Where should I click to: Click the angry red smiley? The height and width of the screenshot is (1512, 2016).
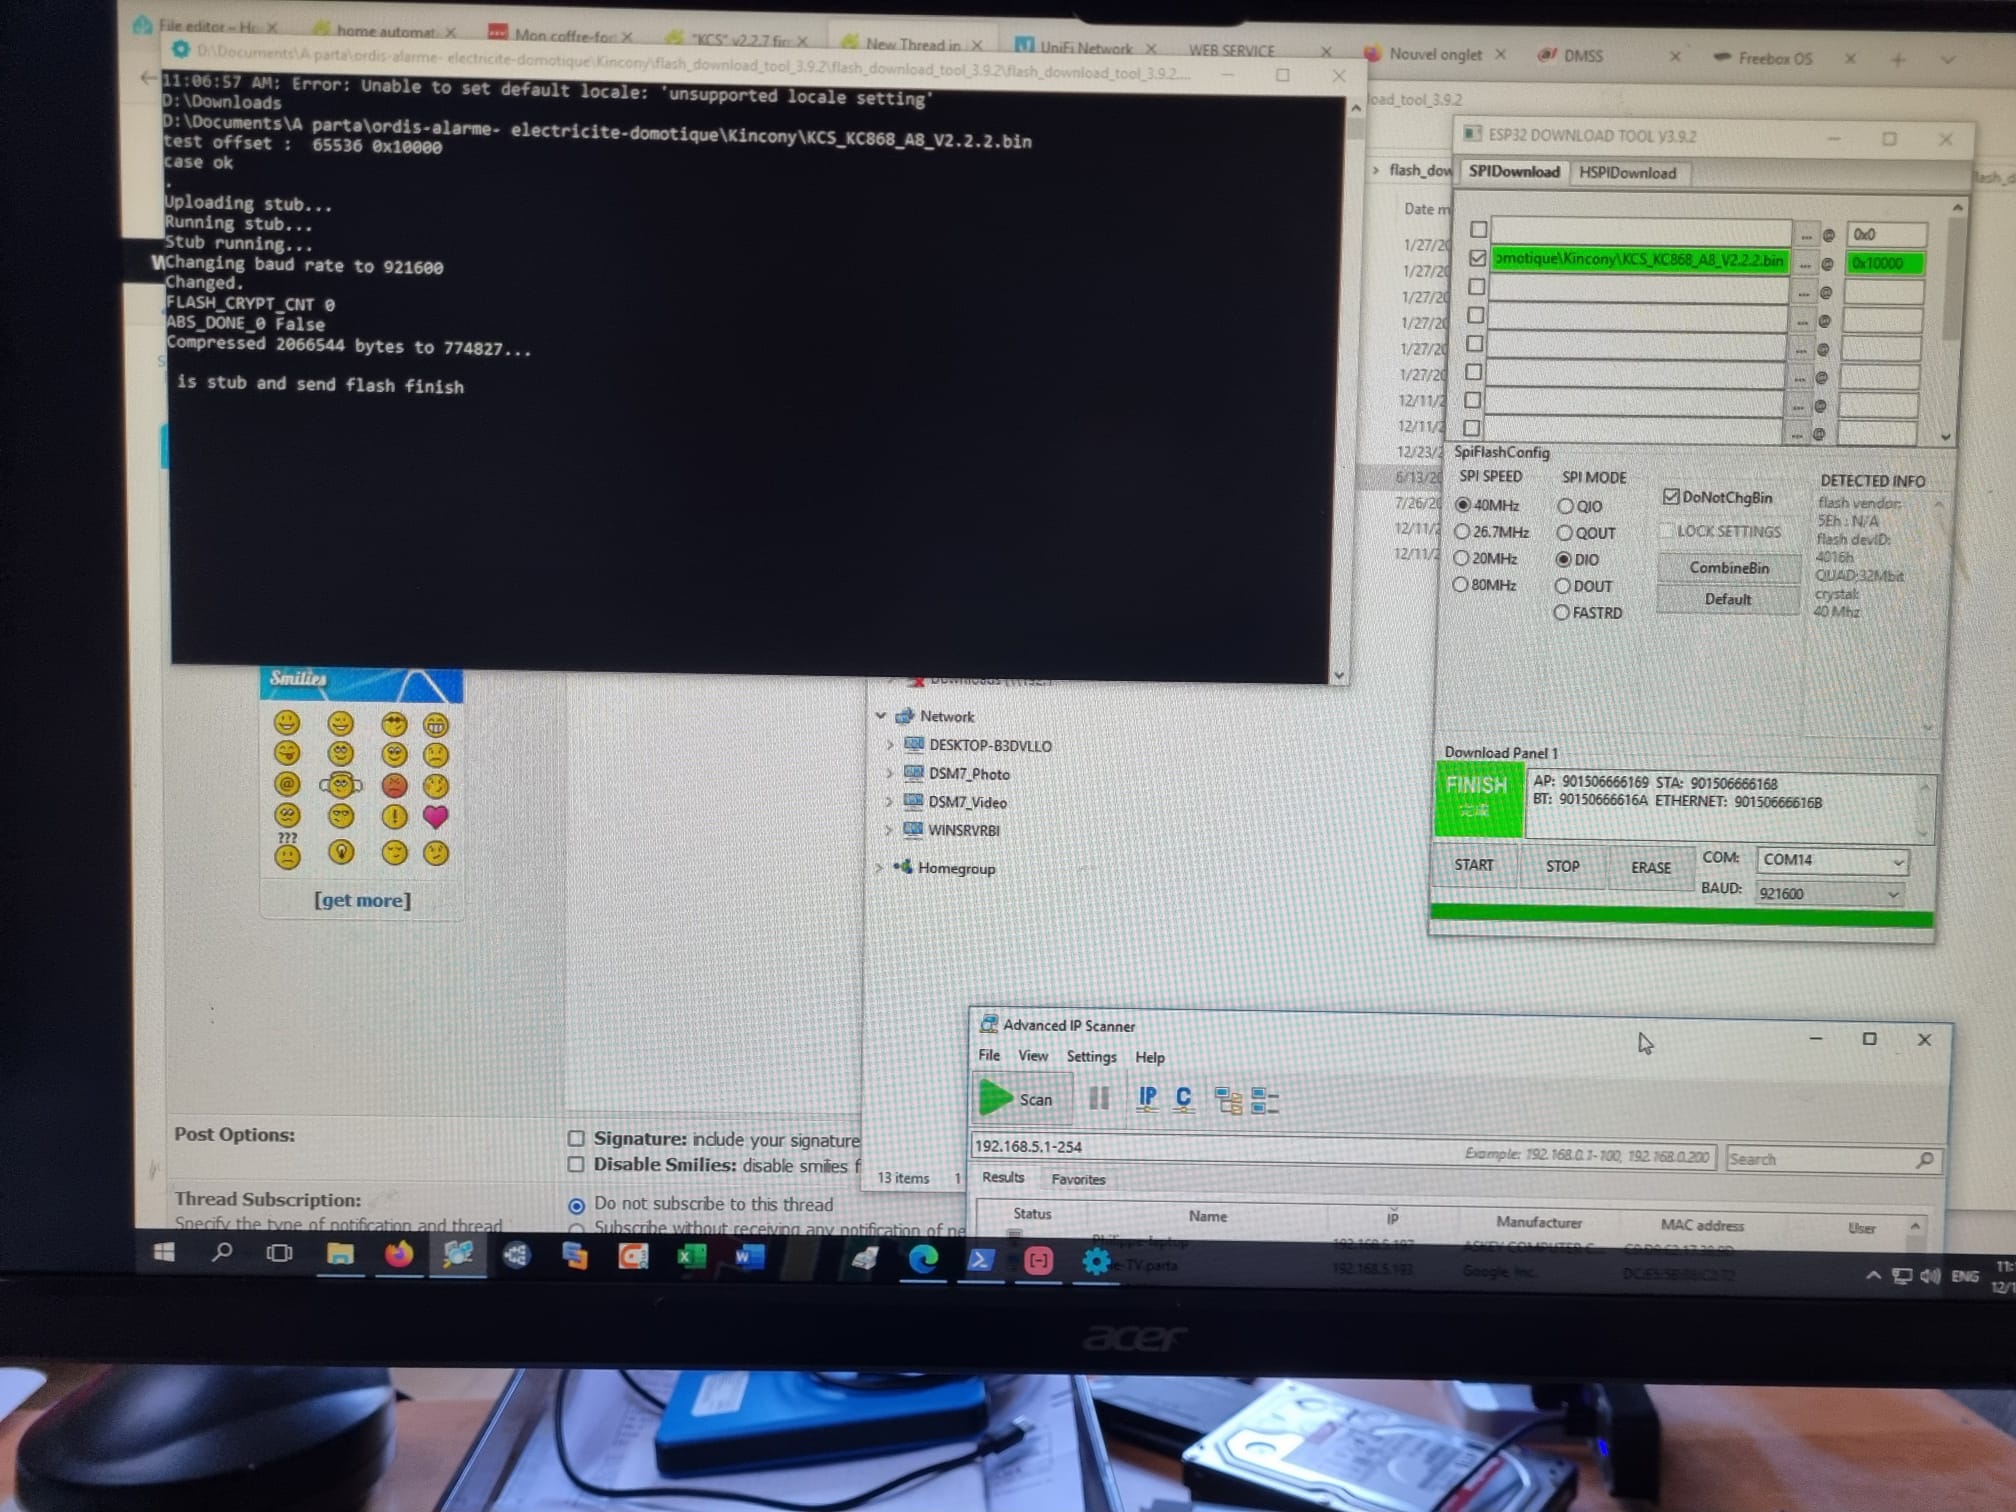click(x=394, y=785)
